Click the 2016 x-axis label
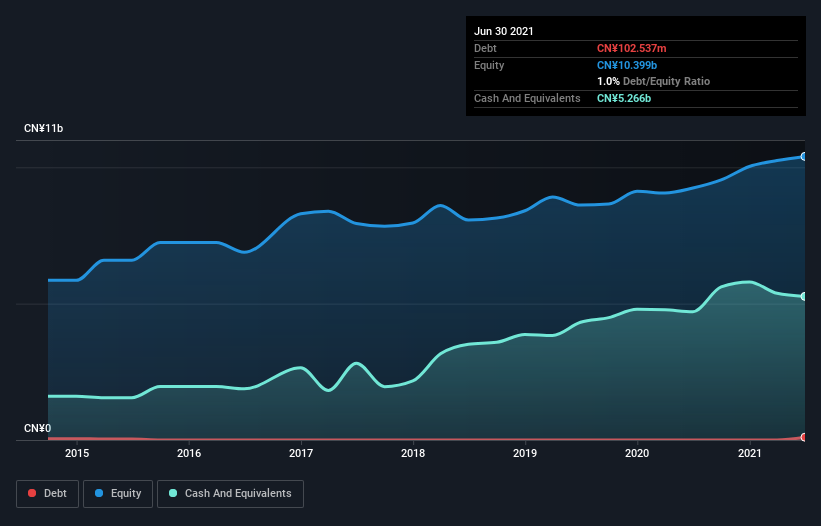This screenshot has width=821, height=526. coord(189,453)
